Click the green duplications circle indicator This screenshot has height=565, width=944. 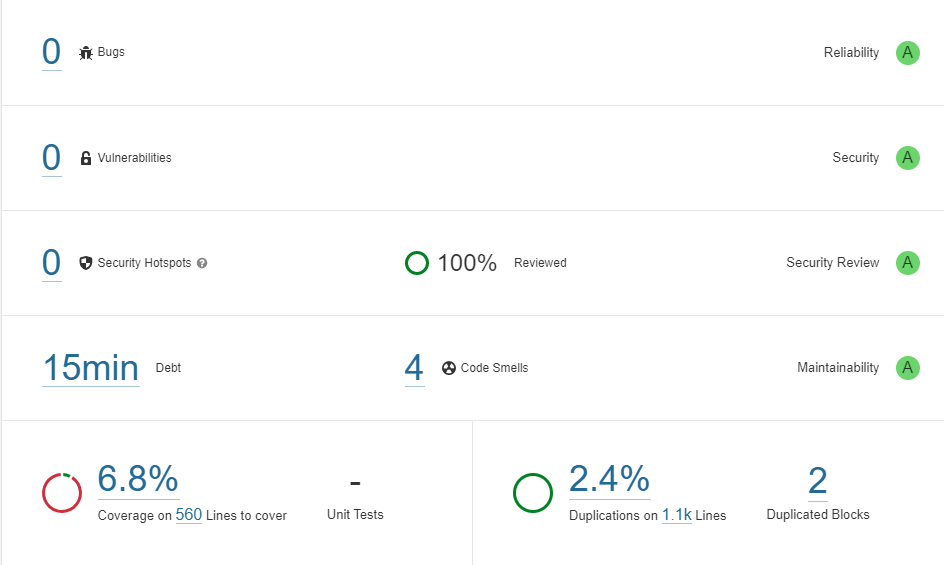click(x=533, y=493)
